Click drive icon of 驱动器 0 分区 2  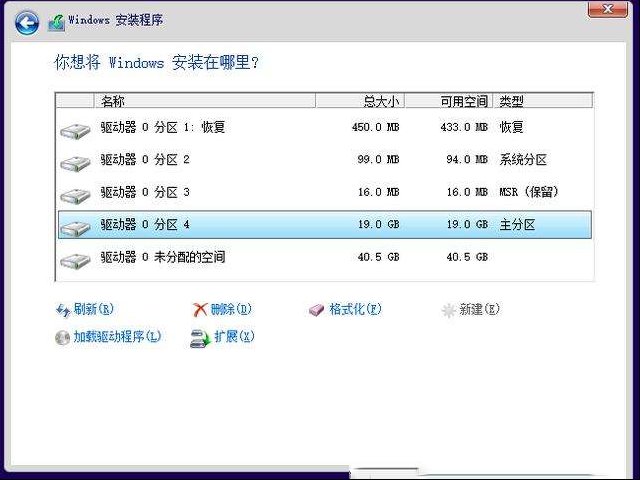tap(75, 163)
